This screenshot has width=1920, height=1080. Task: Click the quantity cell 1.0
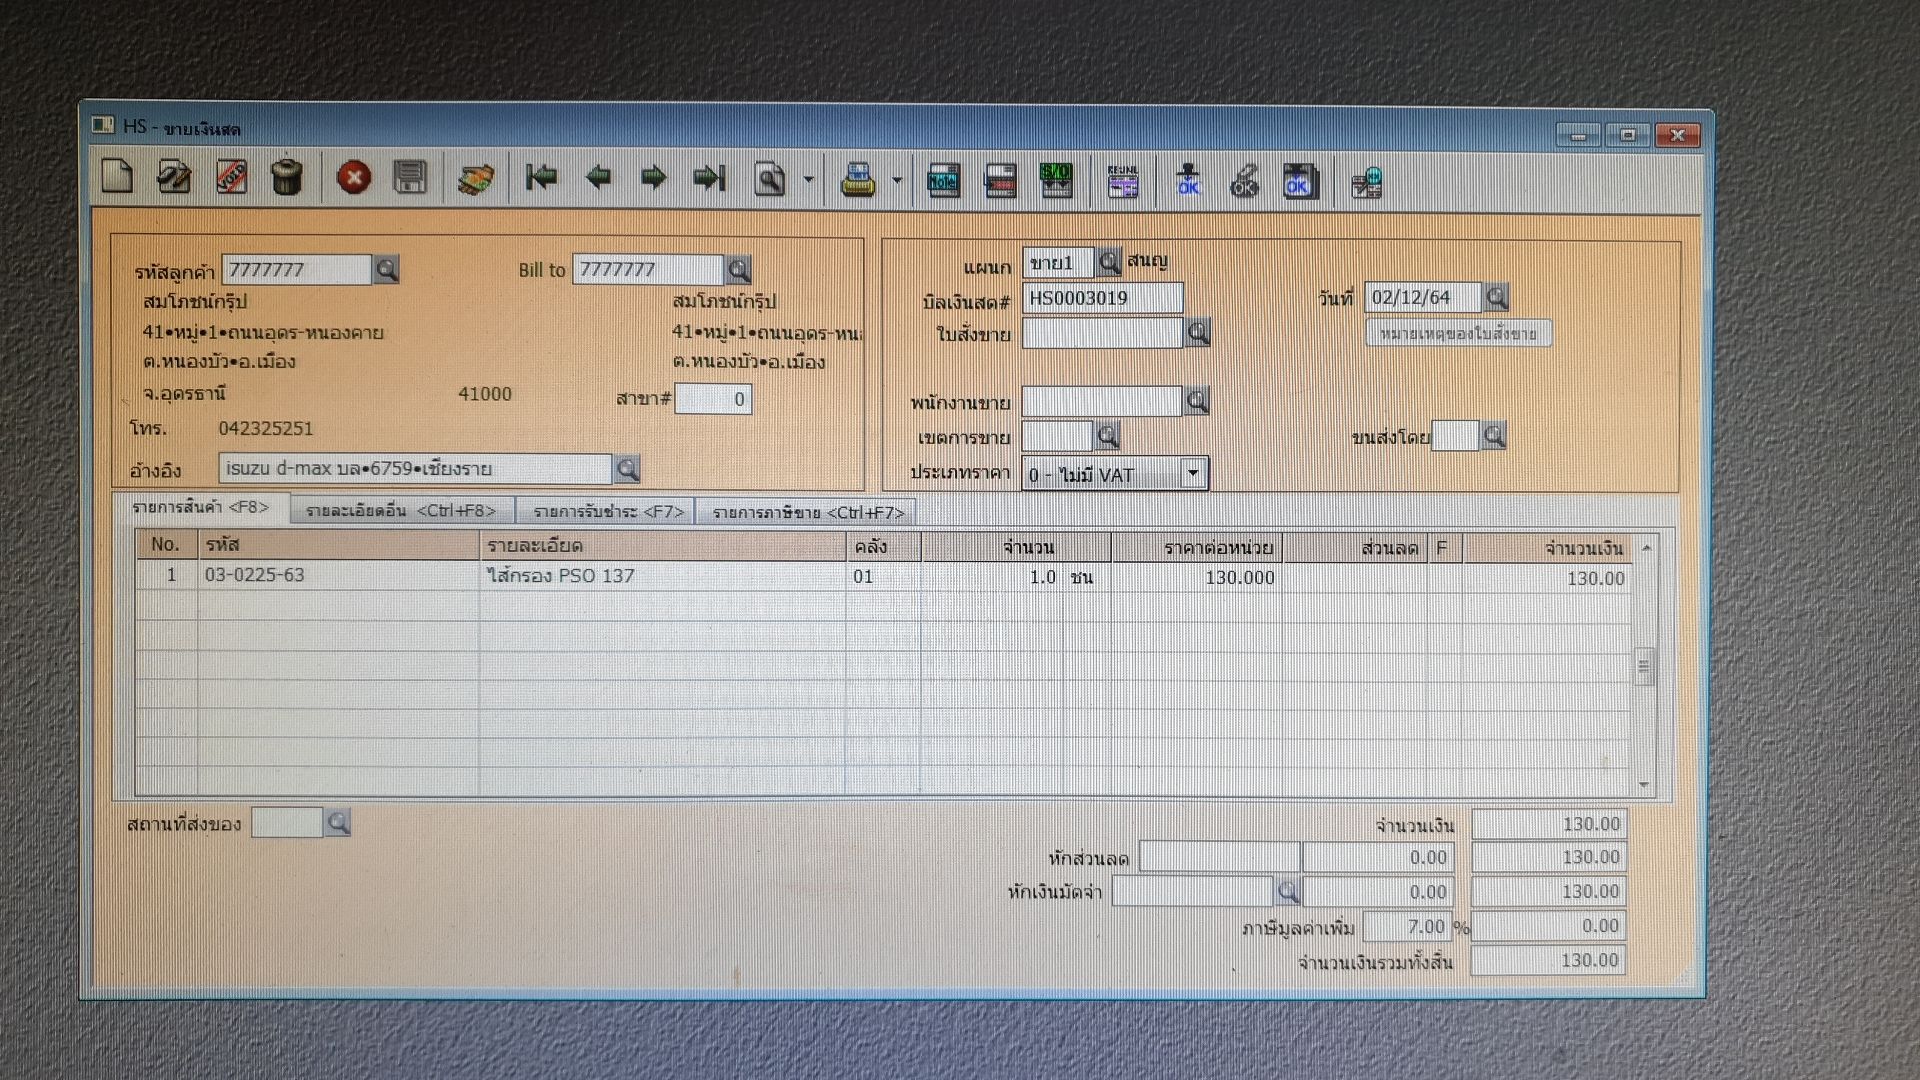point(990,577)
